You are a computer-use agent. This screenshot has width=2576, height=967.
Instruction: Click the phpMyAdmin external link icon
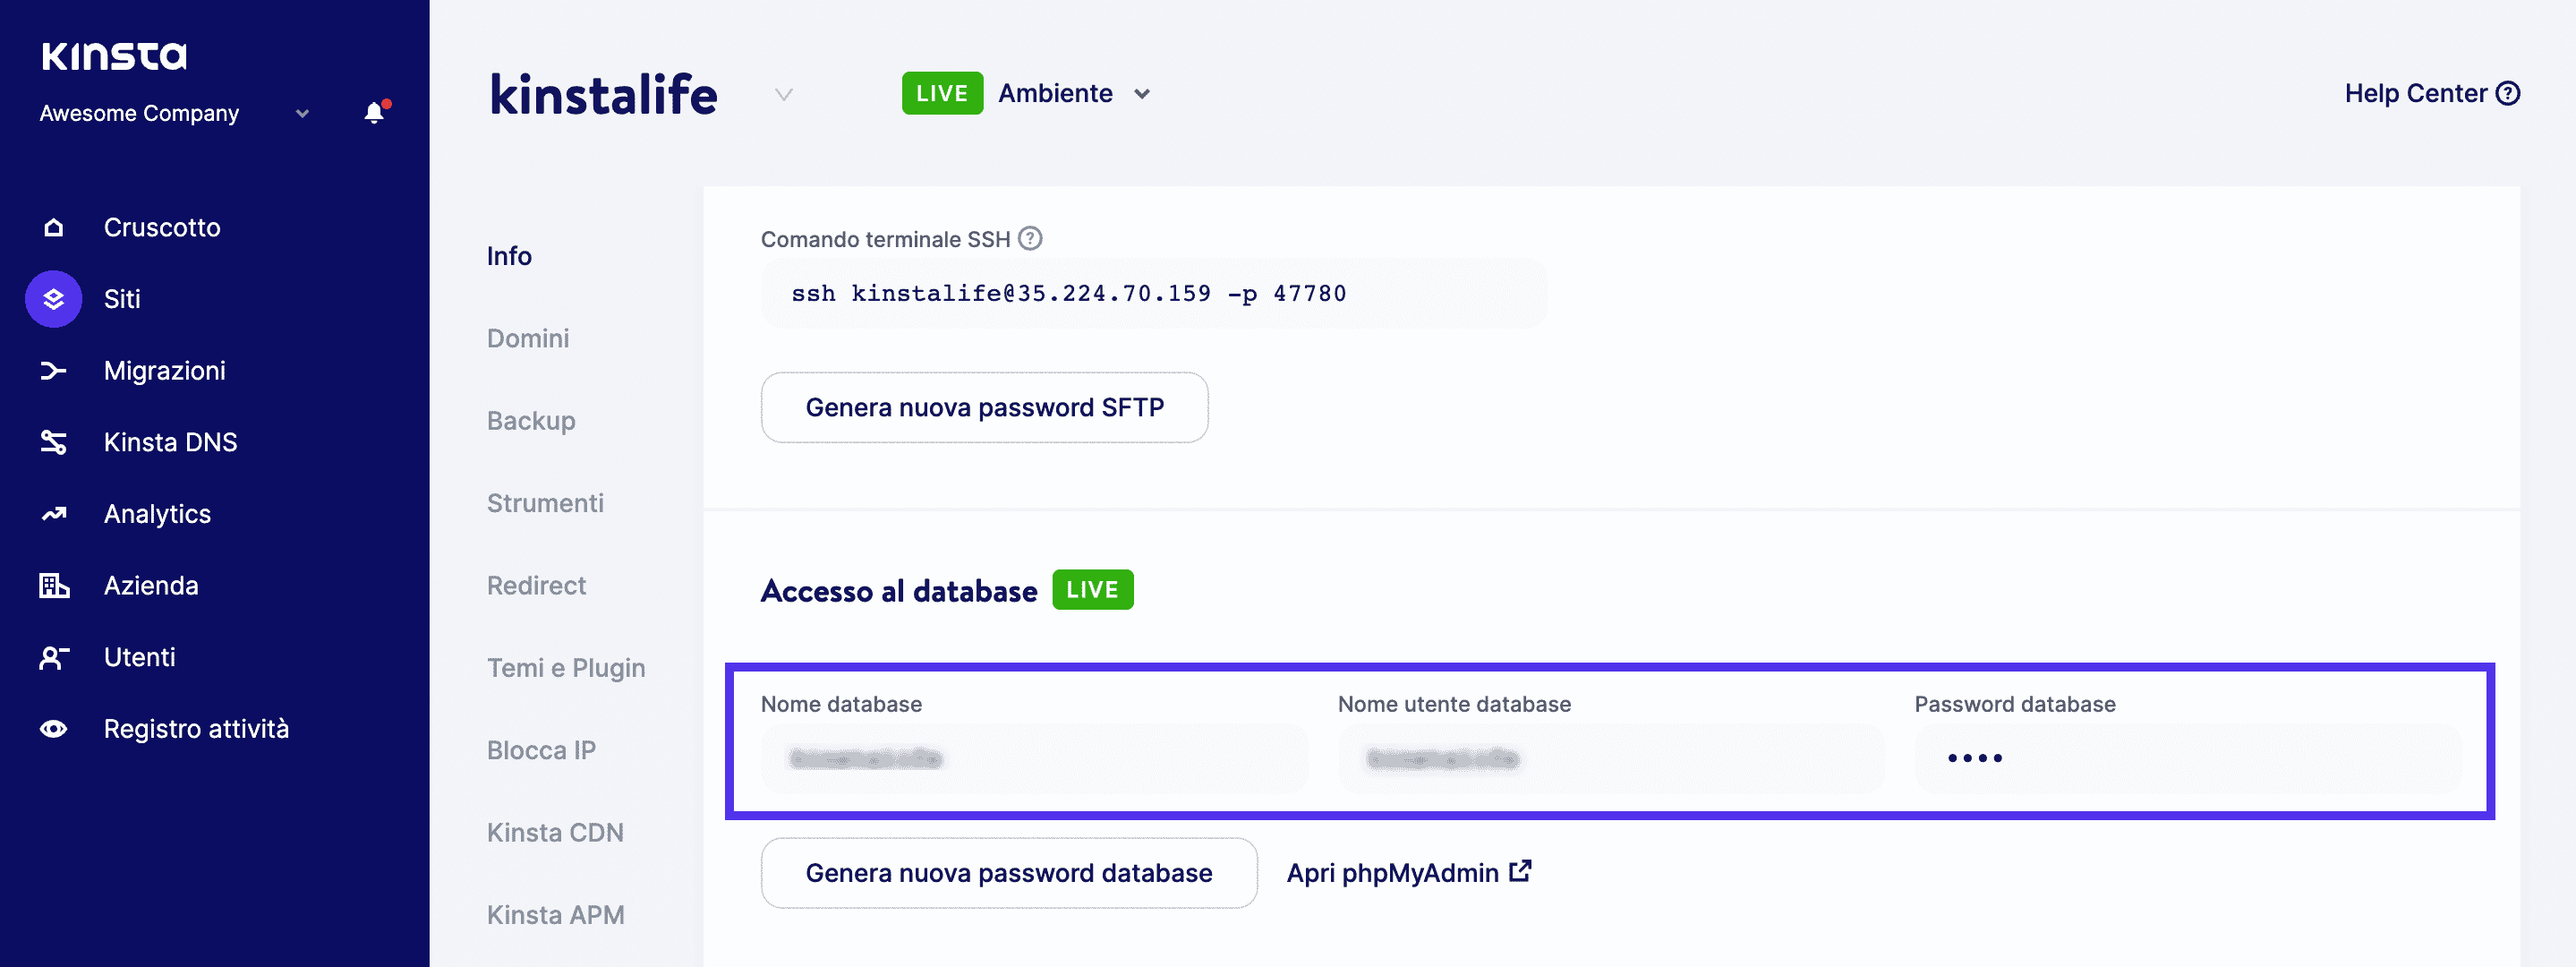pyautogui.click(x=1520, y=871)
